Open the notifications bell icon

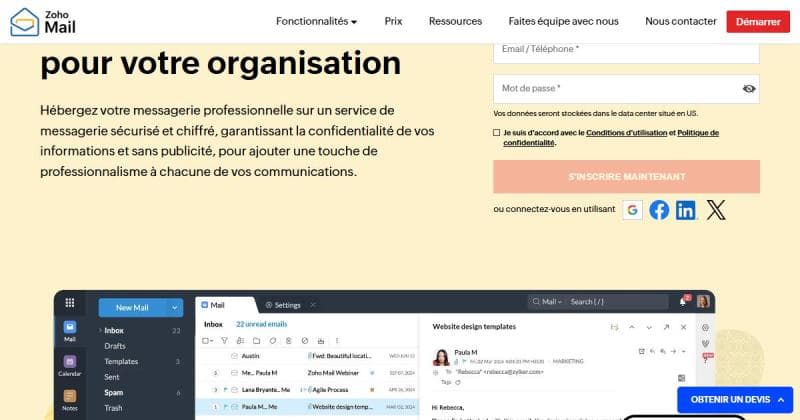pyautogui.click(x=683, y=302)
